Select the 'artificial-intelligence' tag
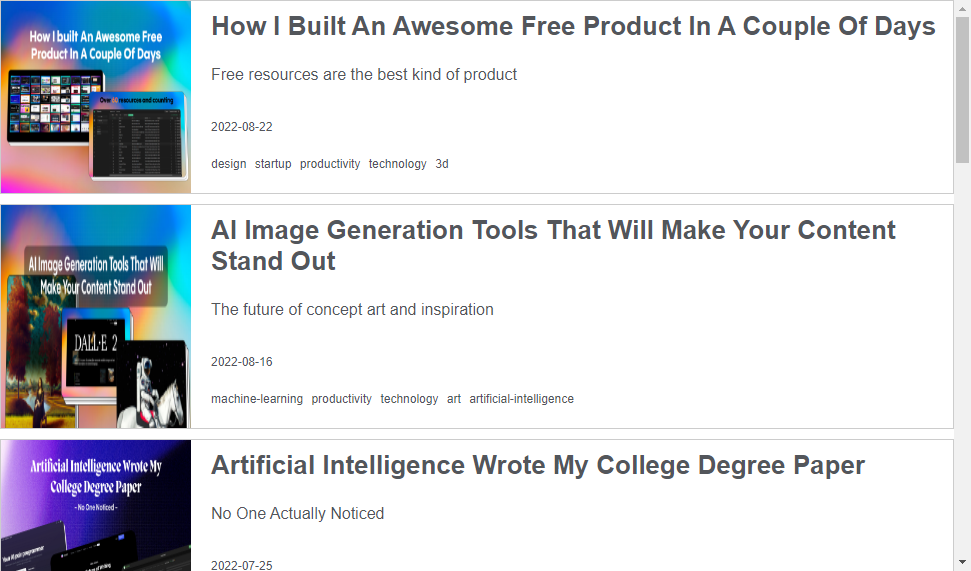The width and height of the screenshot is (971, 571). tap(521, 399)
